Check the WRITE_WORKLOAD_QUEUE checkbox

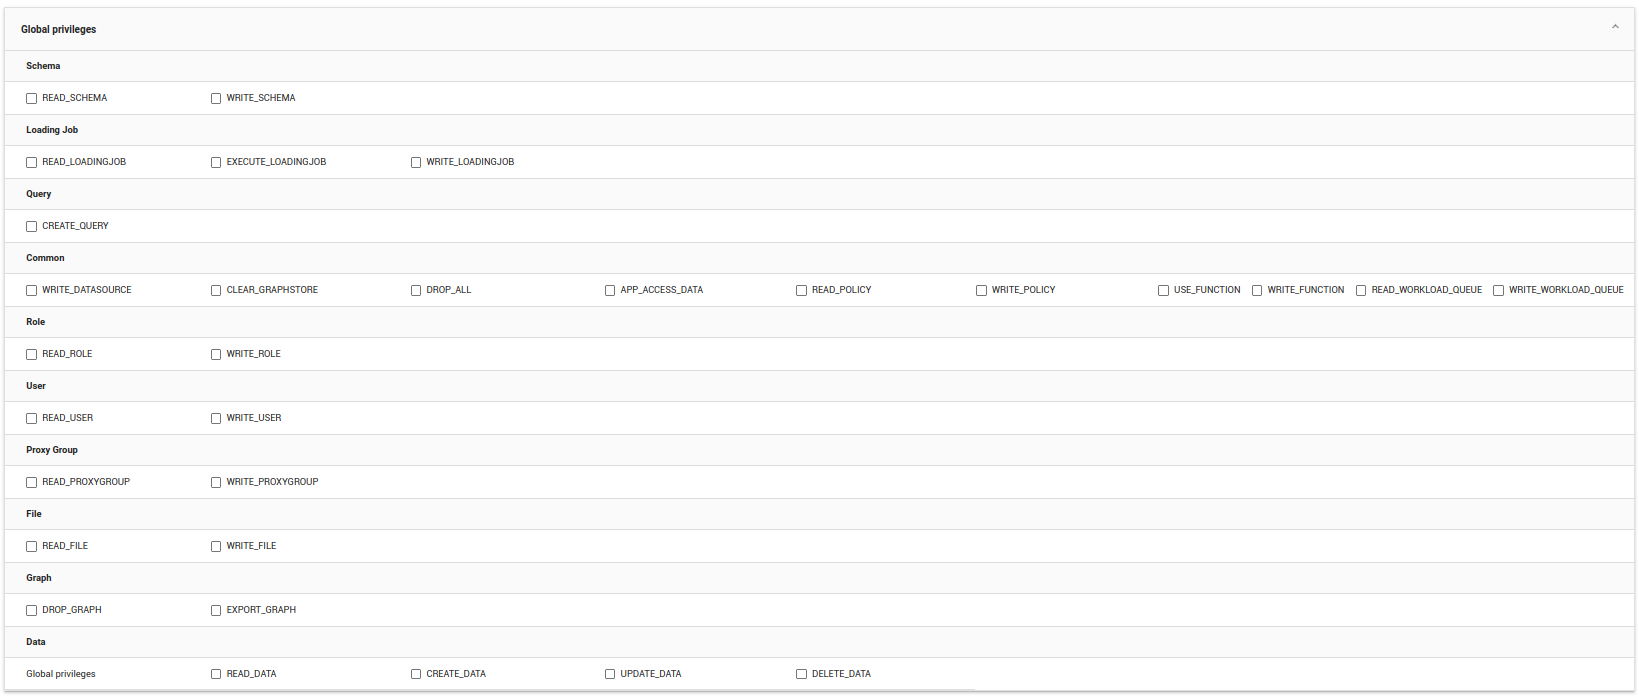coord(1498,291)
